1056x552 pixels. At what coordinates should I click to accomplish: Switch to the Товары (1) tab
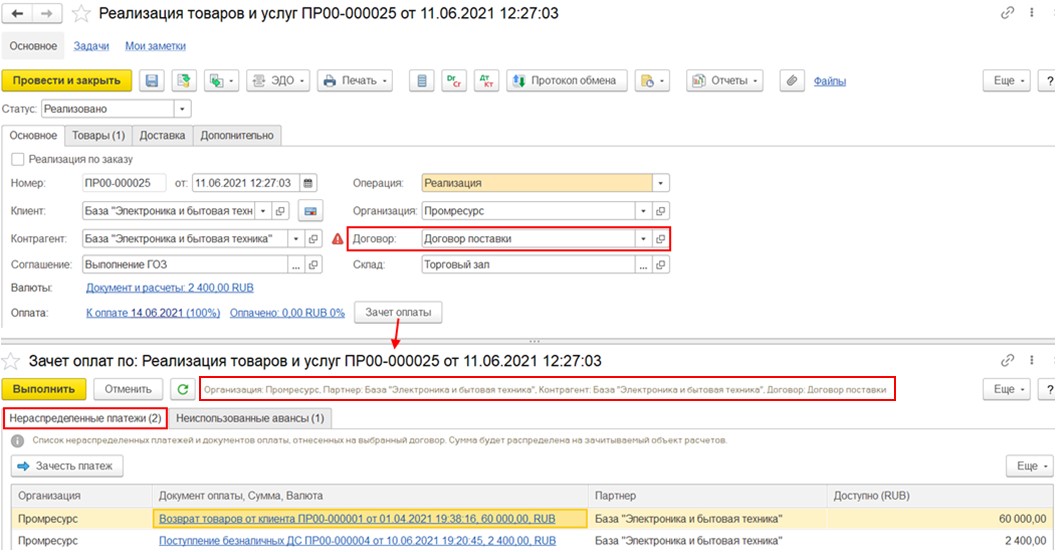click(x=97, y=135)
